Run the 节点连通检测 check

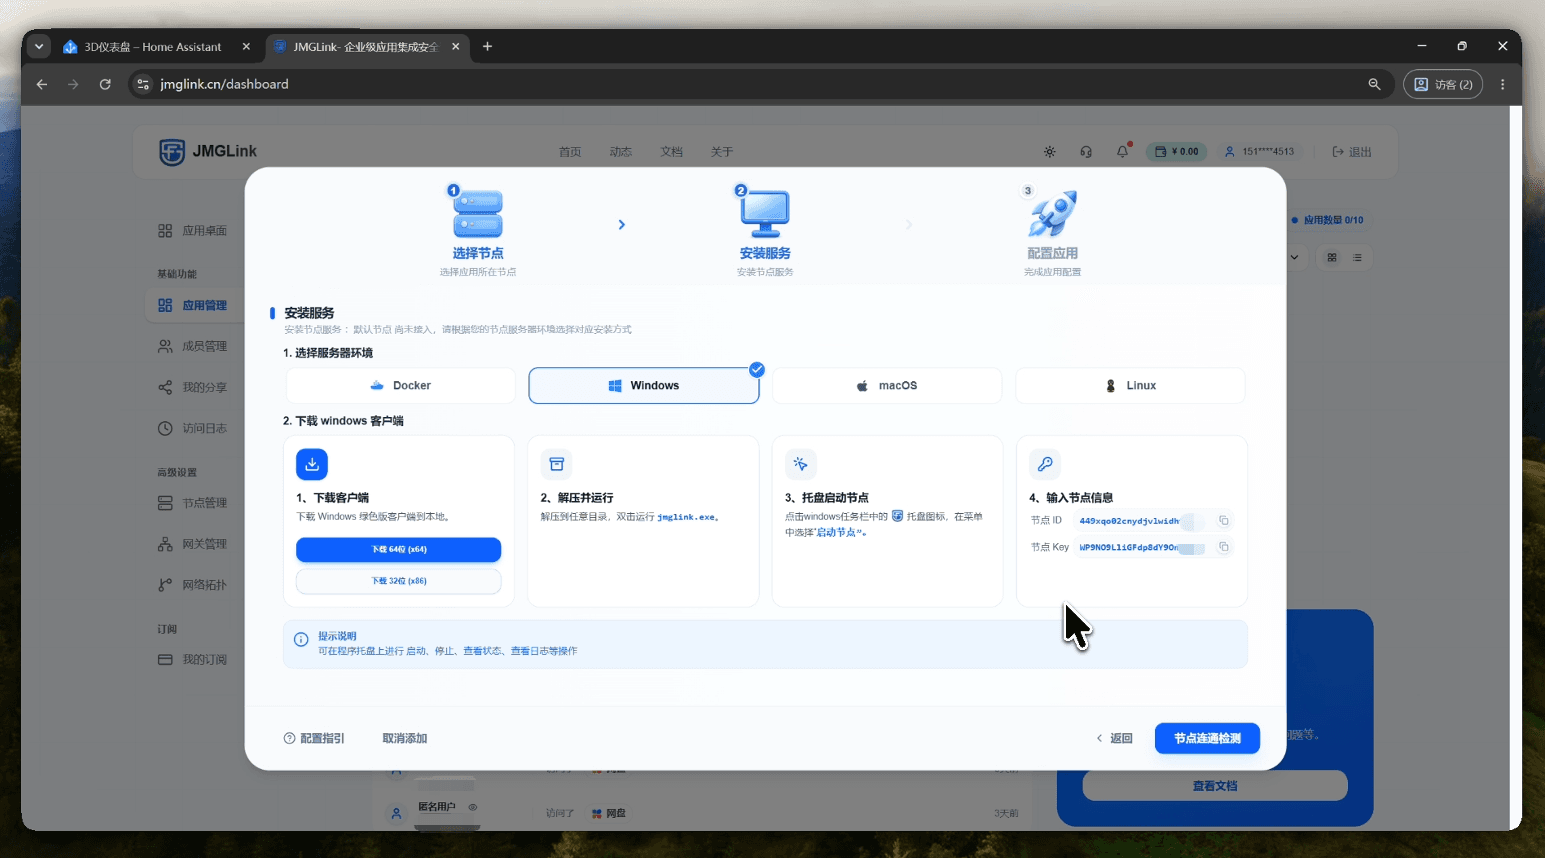pos(1207,739)
